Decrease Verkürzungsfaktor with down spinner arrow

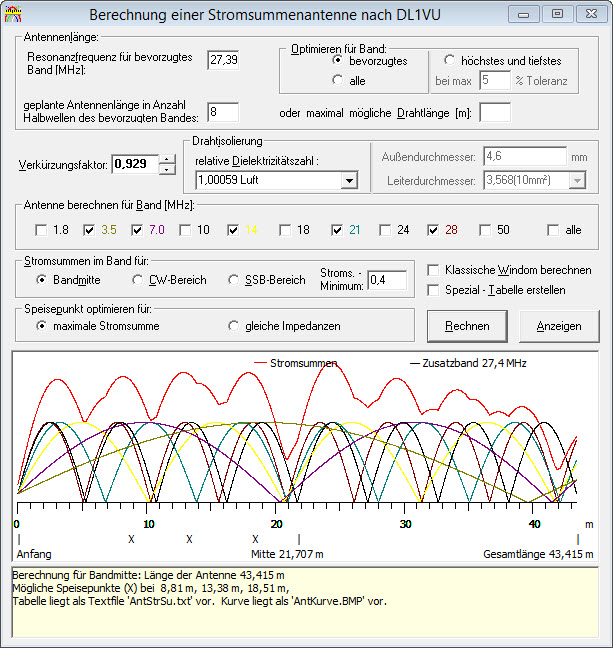[x=167, y=169]
